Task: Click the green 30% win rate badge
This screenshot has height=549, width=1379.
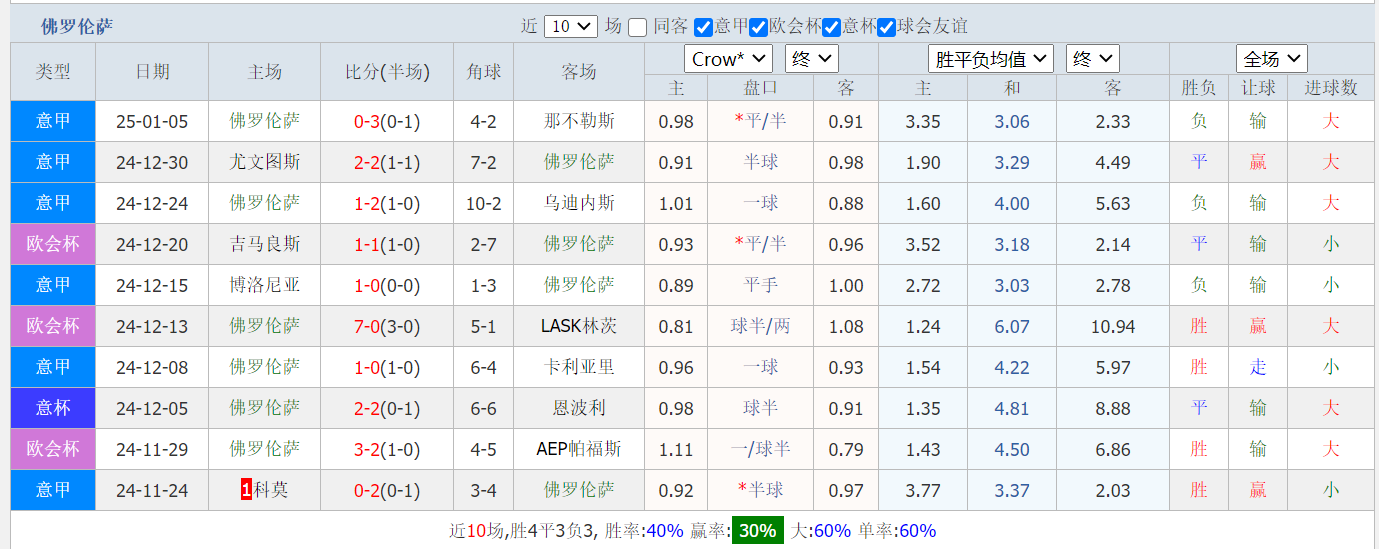Action: pos(757,531)
